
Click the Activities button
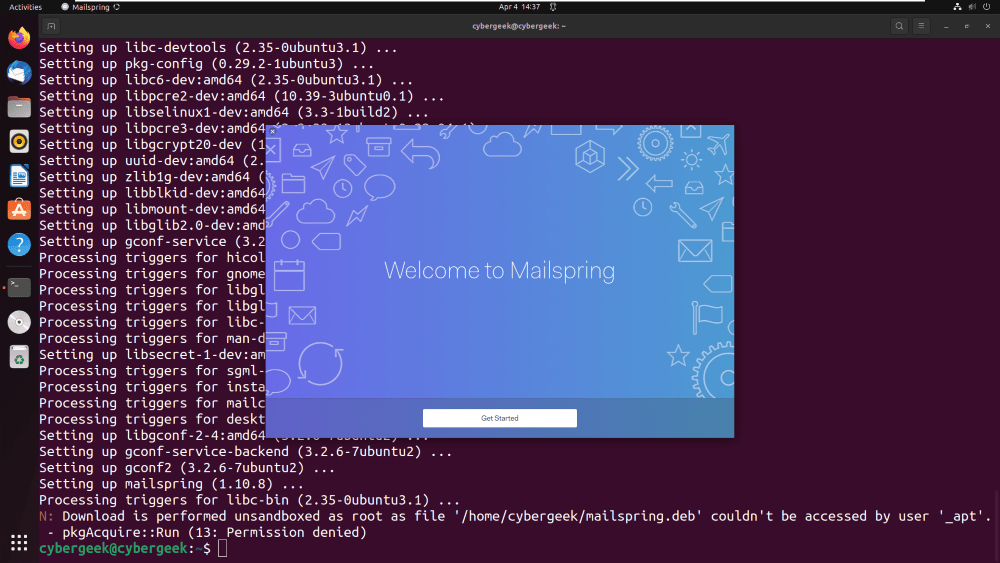pyautogui.click(x=26, y=7)
